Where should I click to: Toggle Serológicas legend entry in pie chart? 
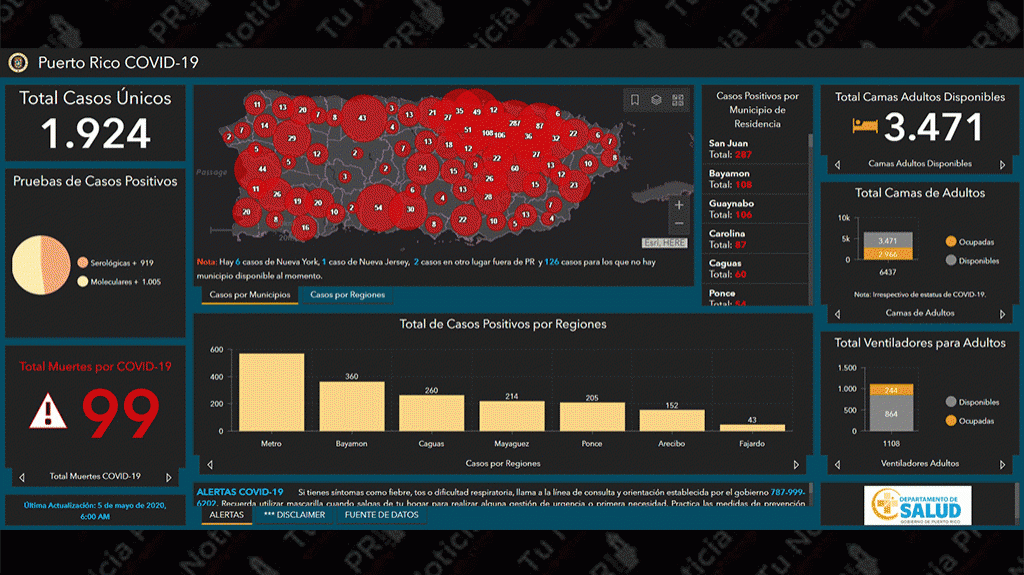click(83, 261)
